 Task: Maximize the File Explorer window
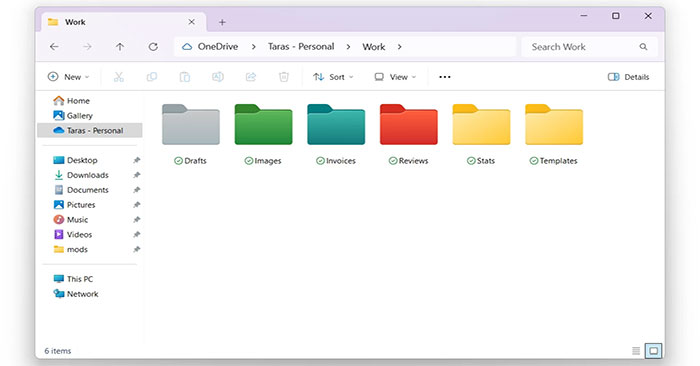(616, 16)
